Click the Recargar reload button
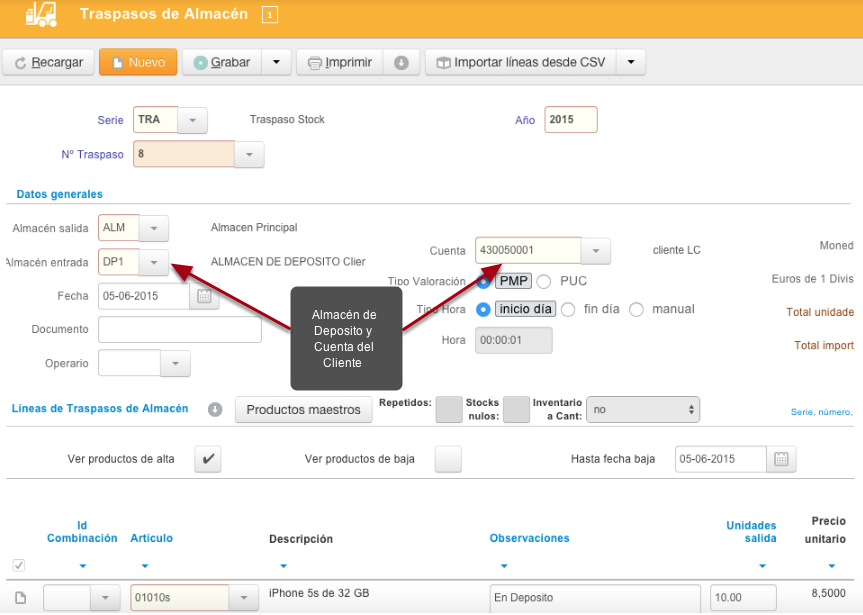This screenshot has width=863, height=615. (48, 62)
